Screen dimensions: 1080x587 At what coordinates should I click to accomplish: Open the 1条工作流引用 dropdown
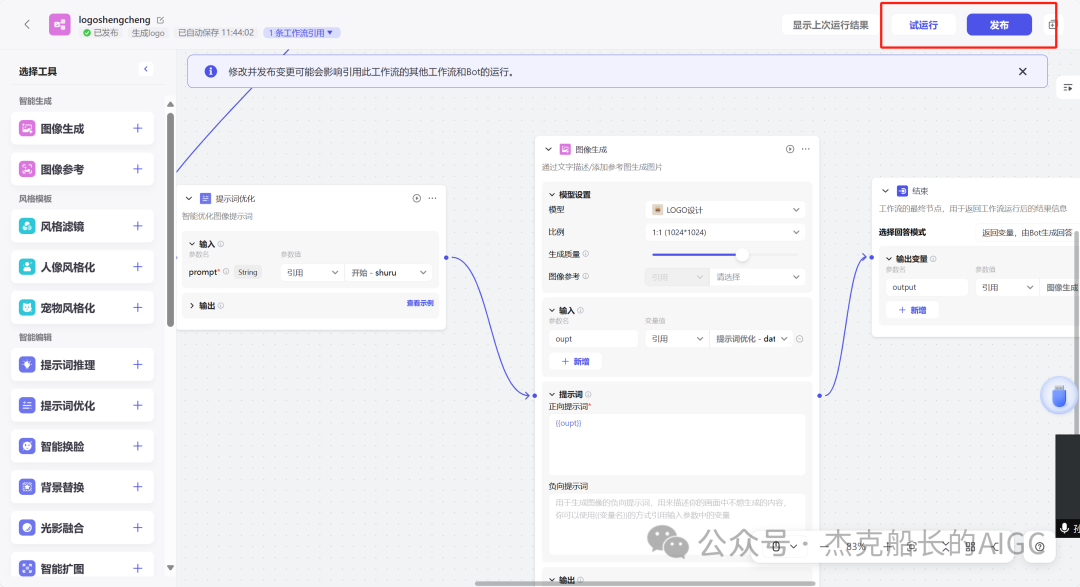[x=302, y=32]
